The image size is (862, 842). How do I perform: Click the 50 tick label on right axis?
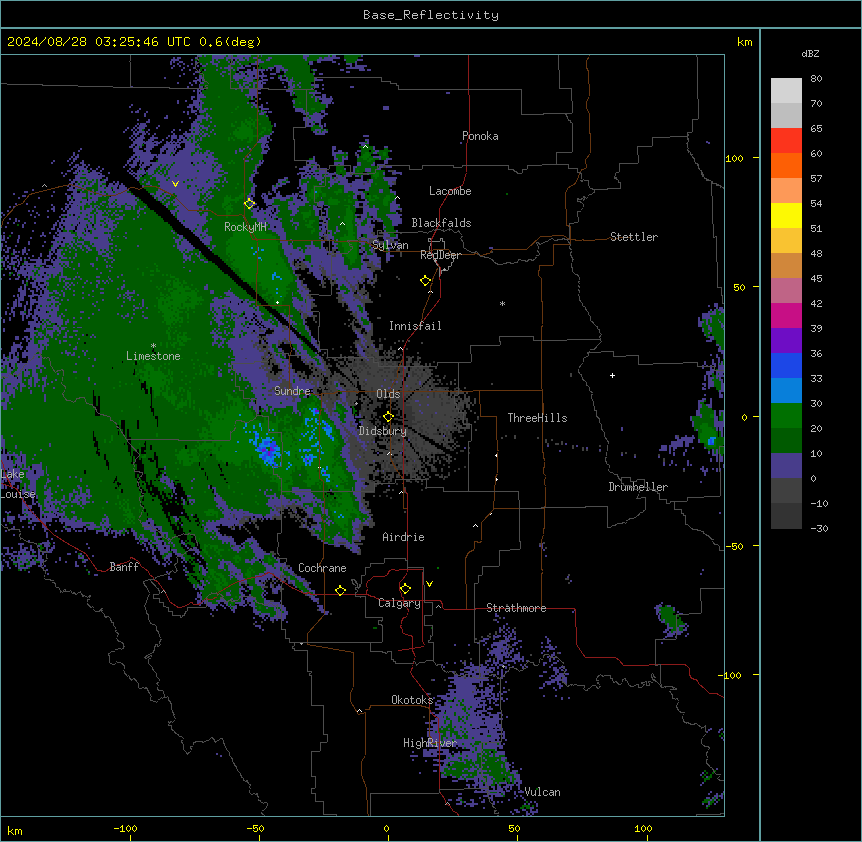click(x=739, y=287)
